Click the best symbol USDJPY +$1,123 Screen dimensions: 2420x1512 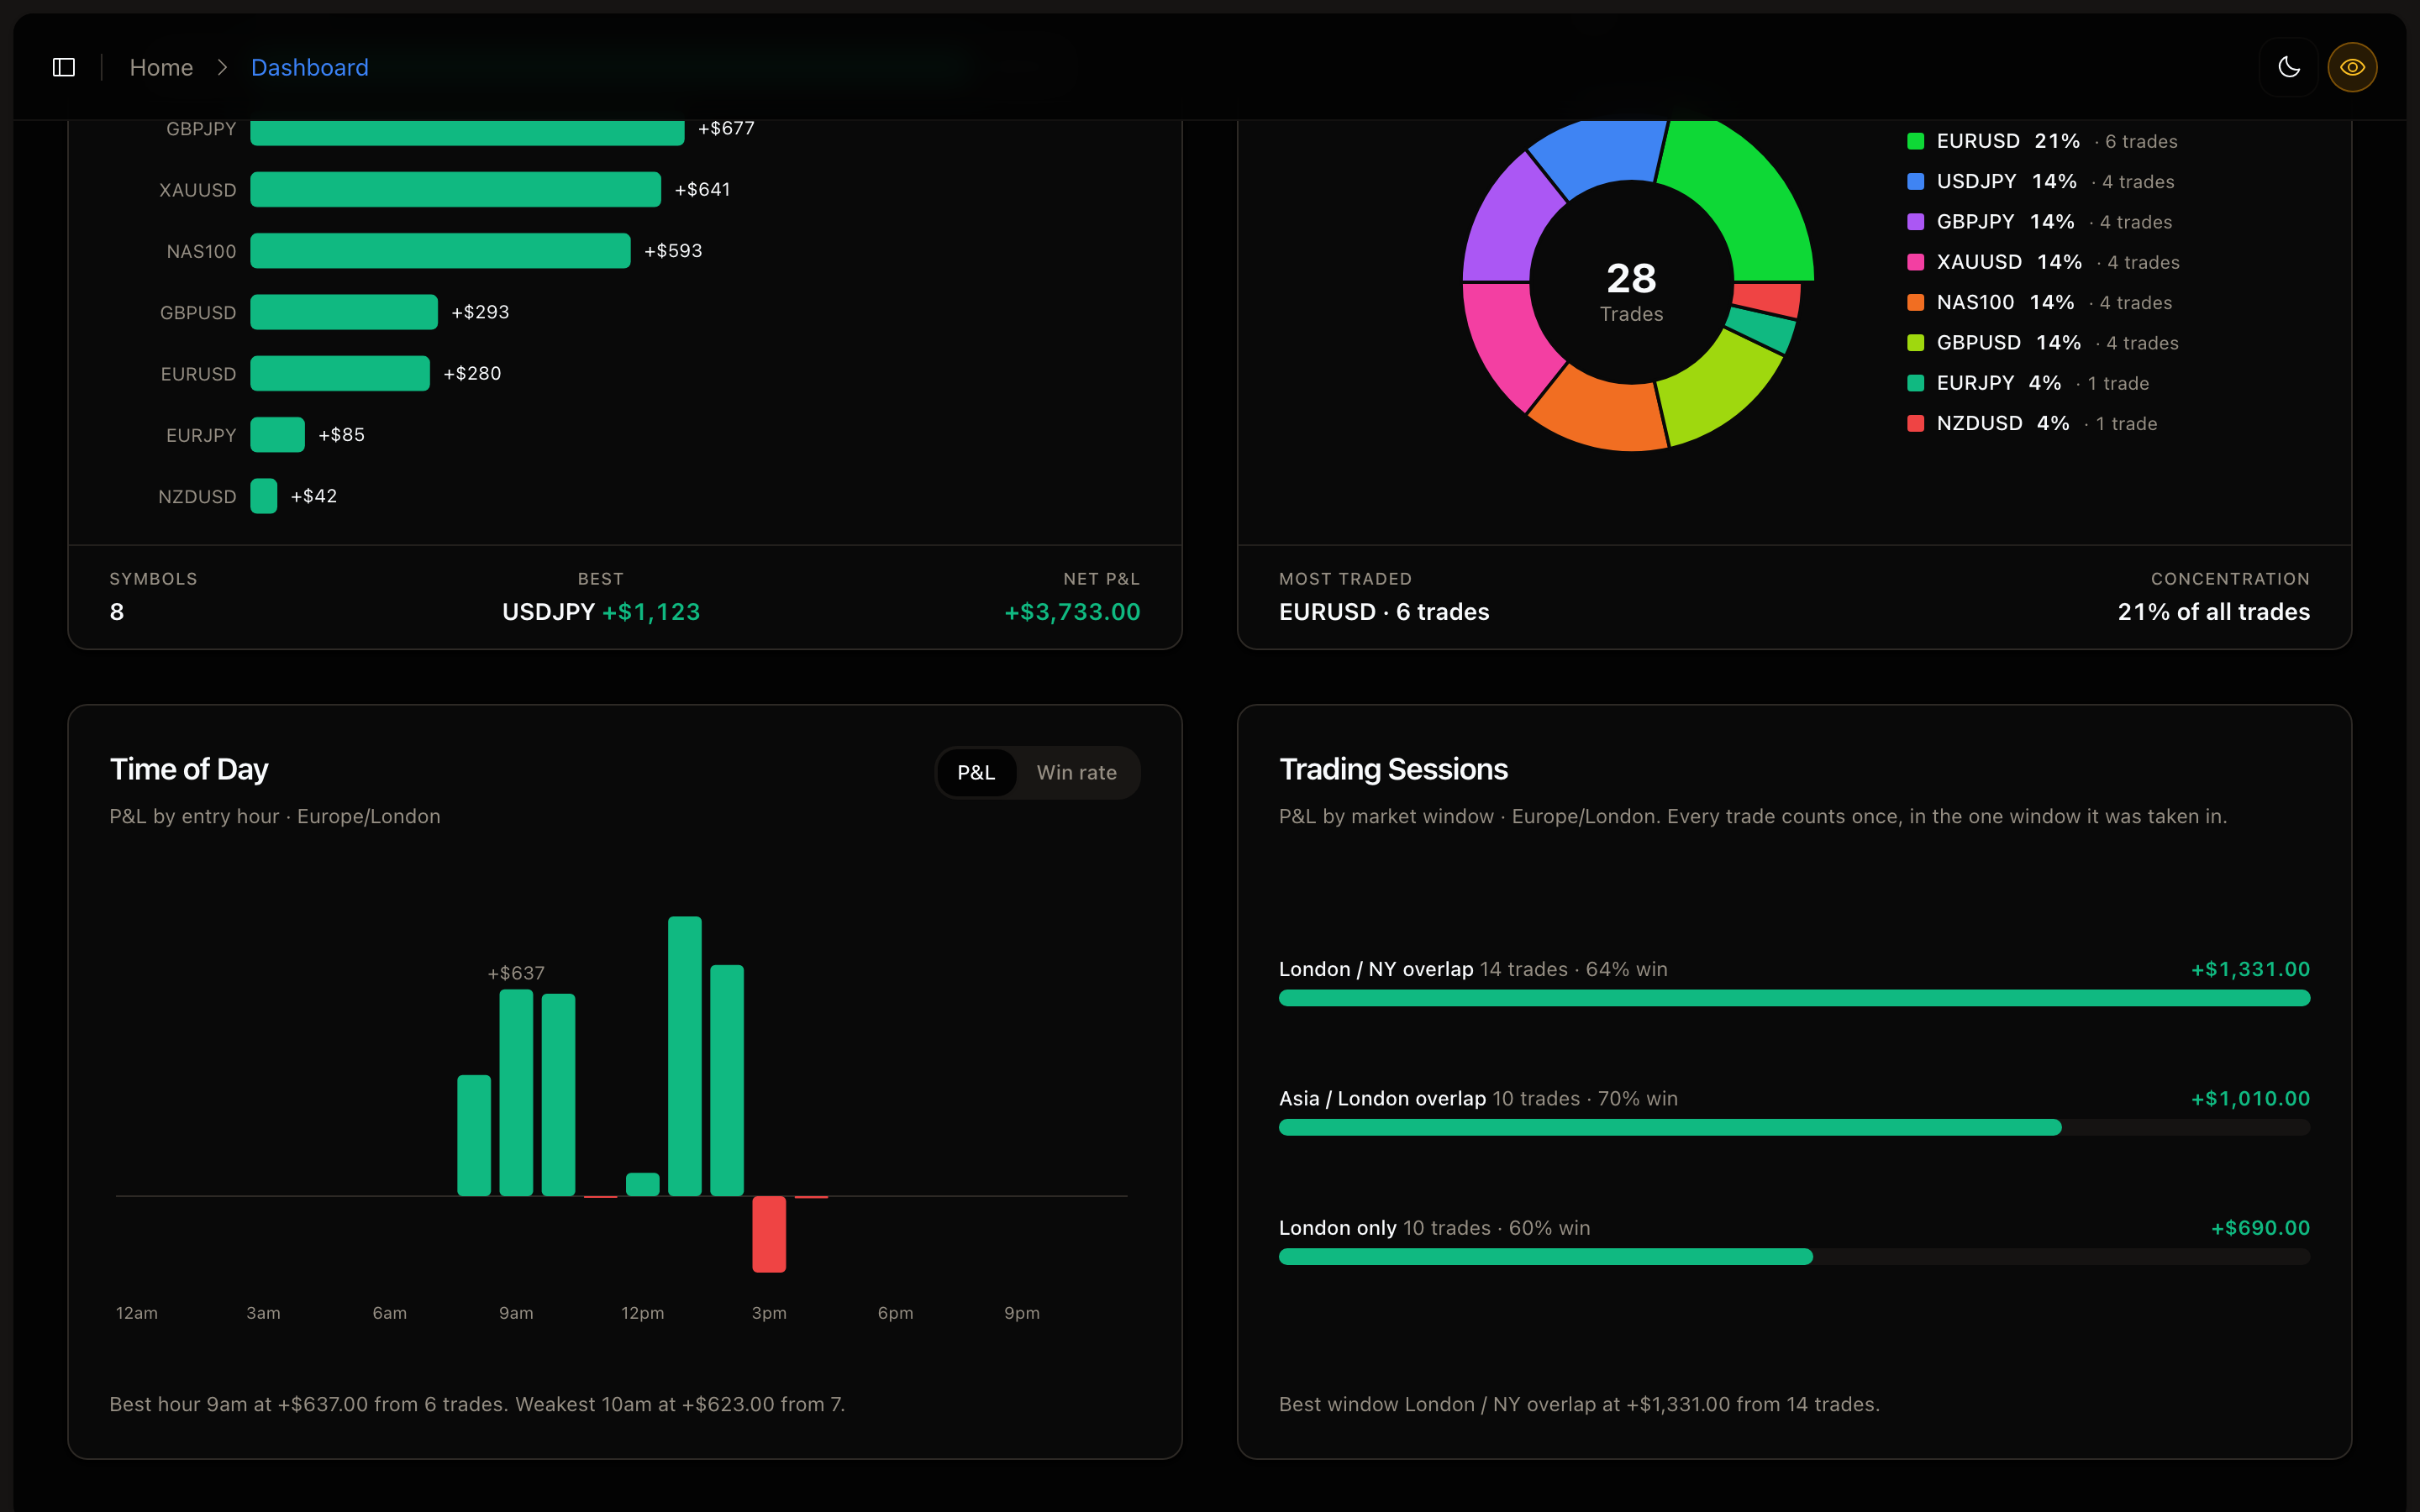(601, 612)
